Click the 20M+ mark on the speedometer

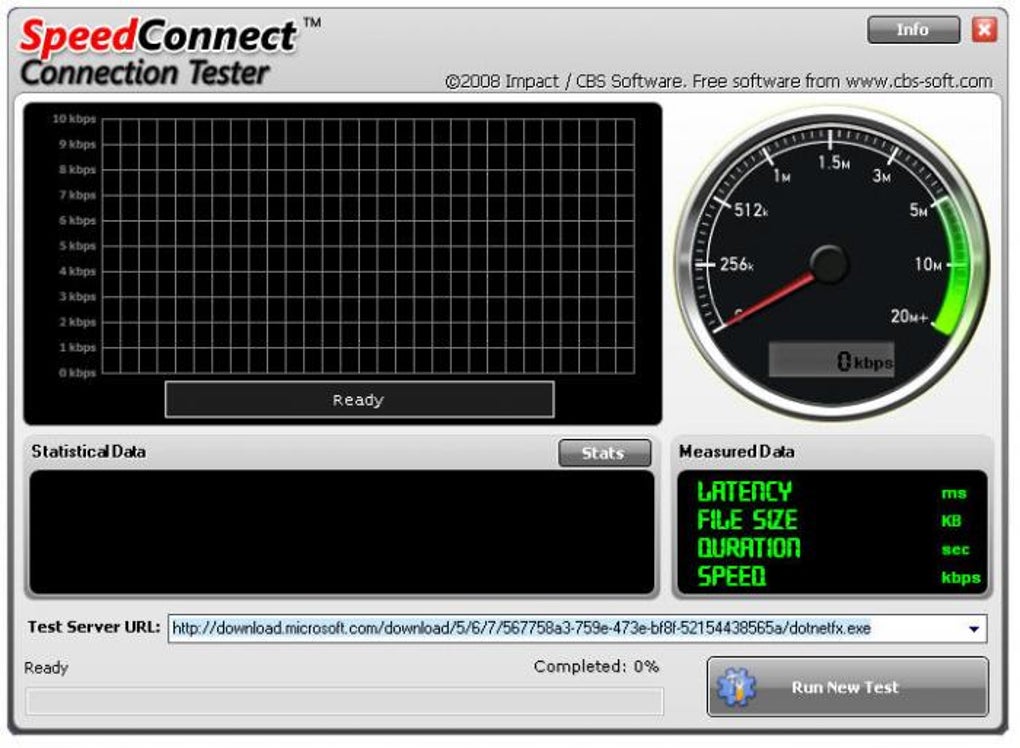[x=909, y=317]
